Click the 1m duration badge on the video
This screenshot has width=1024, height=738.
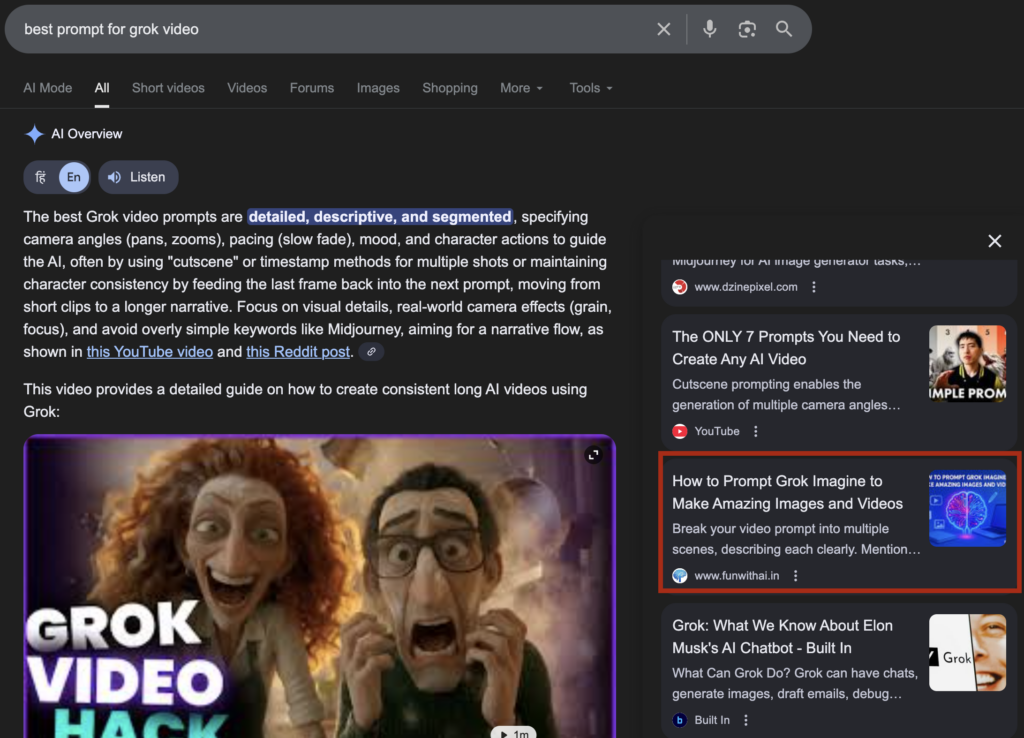pos(512,732)
